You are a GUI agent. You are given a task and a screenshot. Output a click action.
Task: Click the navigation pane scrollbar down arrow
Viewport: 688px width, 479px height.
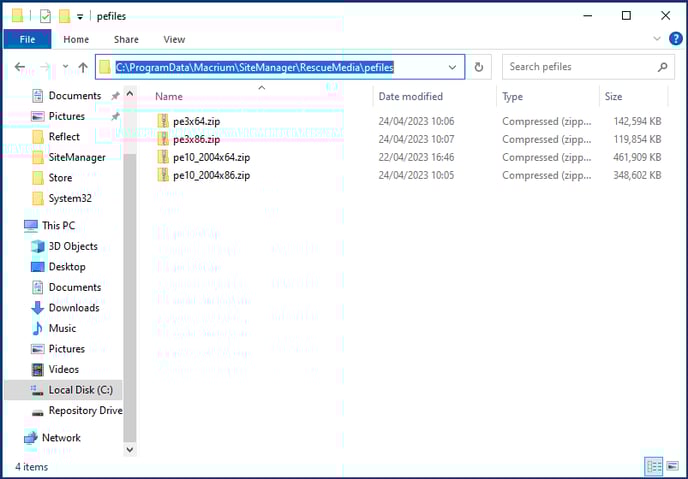tap(129, 452)
